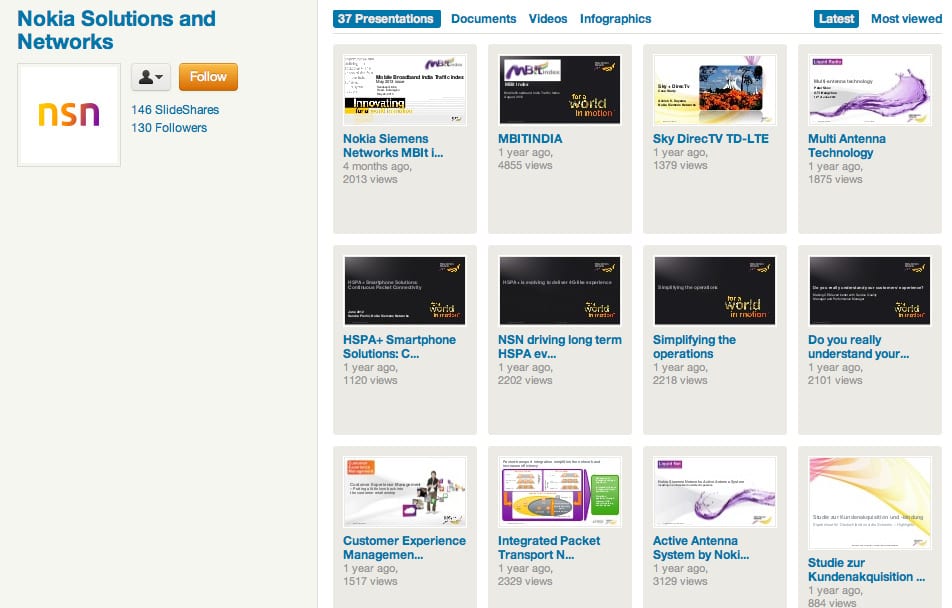The width and height of the screenshot is (952, 608).
Task: Click the HSPA+ Smartphone Solutions title link
Action: tap(400, 347)
